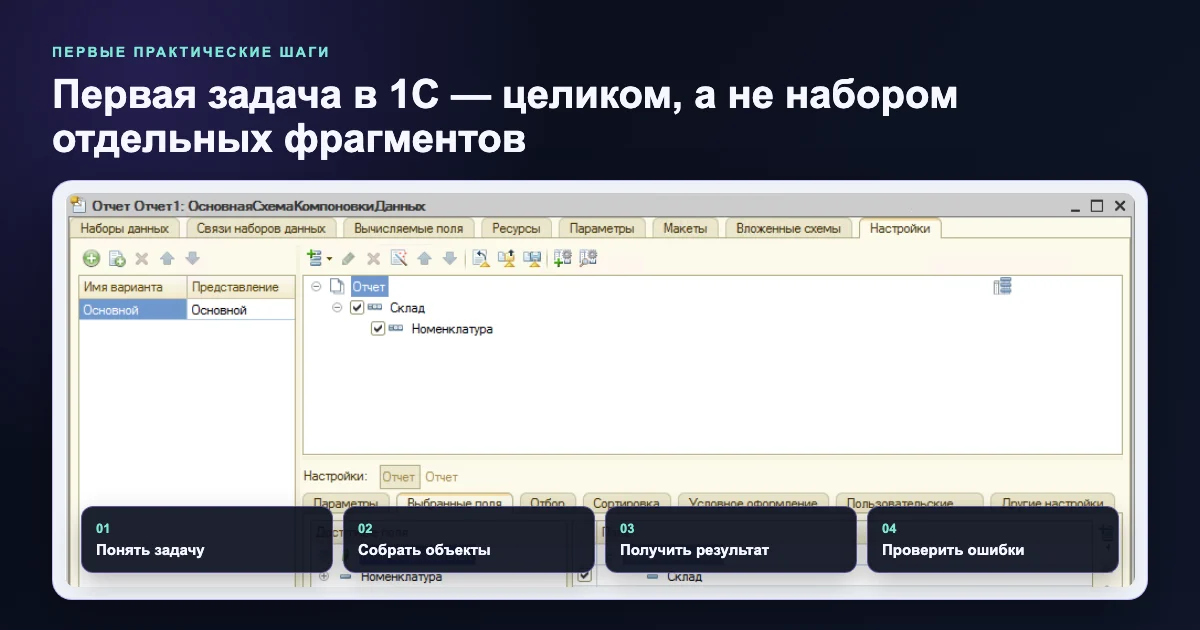Click third icon after the toolbar separator
1200x630 pixels.
coord(533,258)
